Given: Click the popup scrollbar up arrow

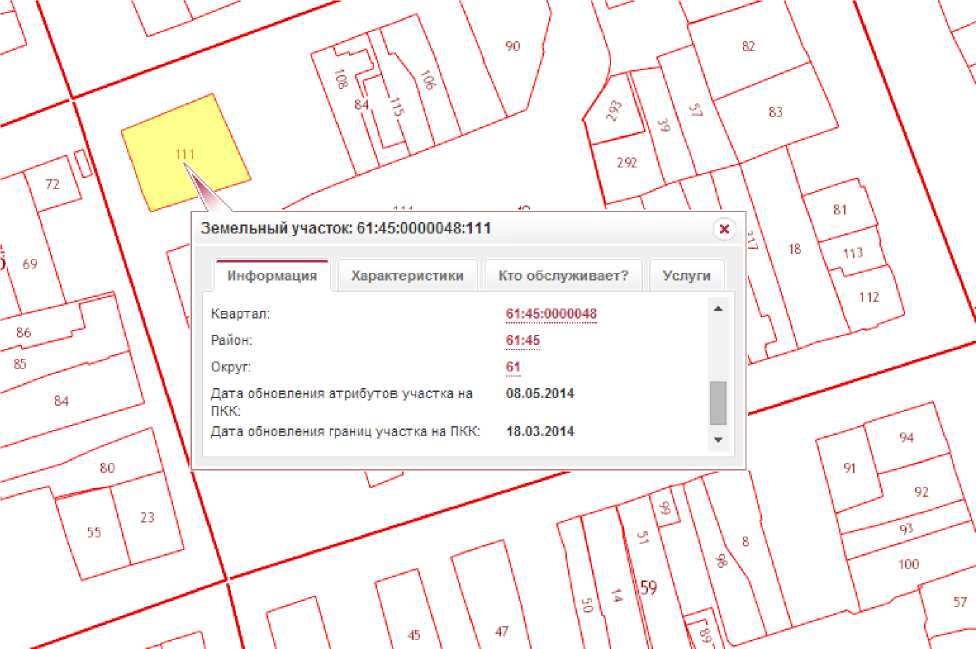Looking at the screenshot, I should 718,309.
